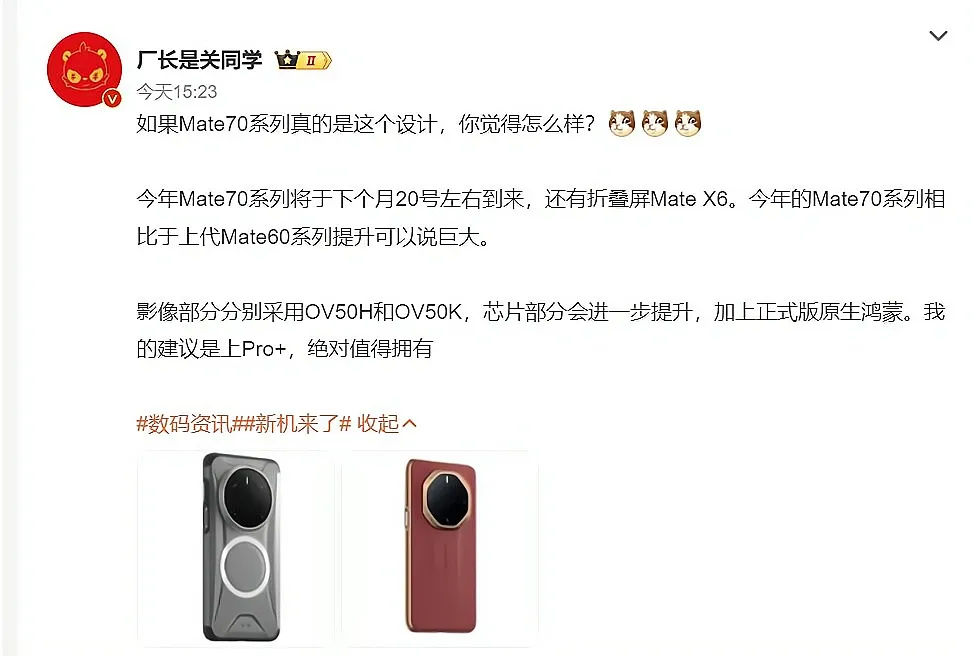
Task: Click the third cat emoji
Action: point(688,123)
